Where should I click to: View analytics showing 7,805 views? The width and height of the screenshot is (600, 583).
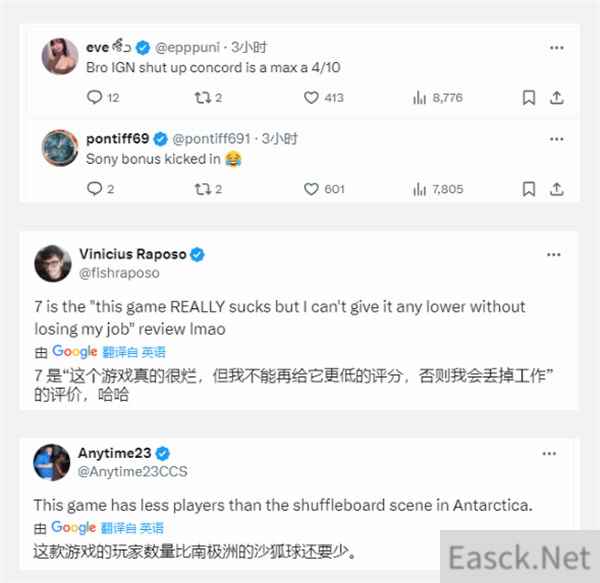[x=438, y=189]
